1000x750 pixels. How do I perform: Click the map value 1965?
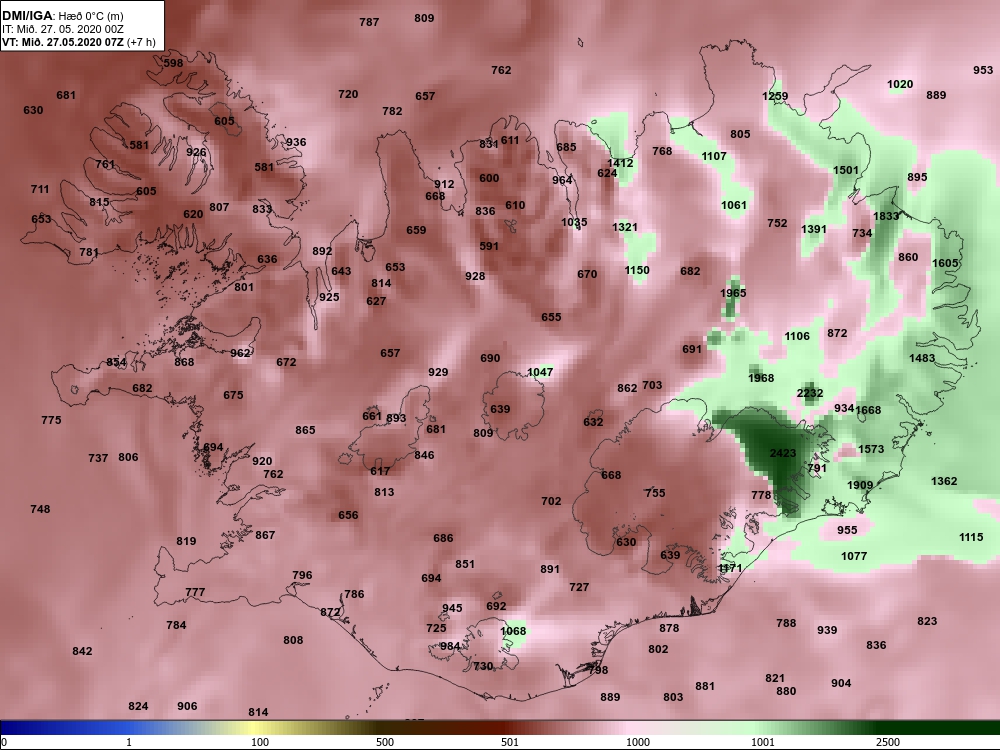pos(733,293)
